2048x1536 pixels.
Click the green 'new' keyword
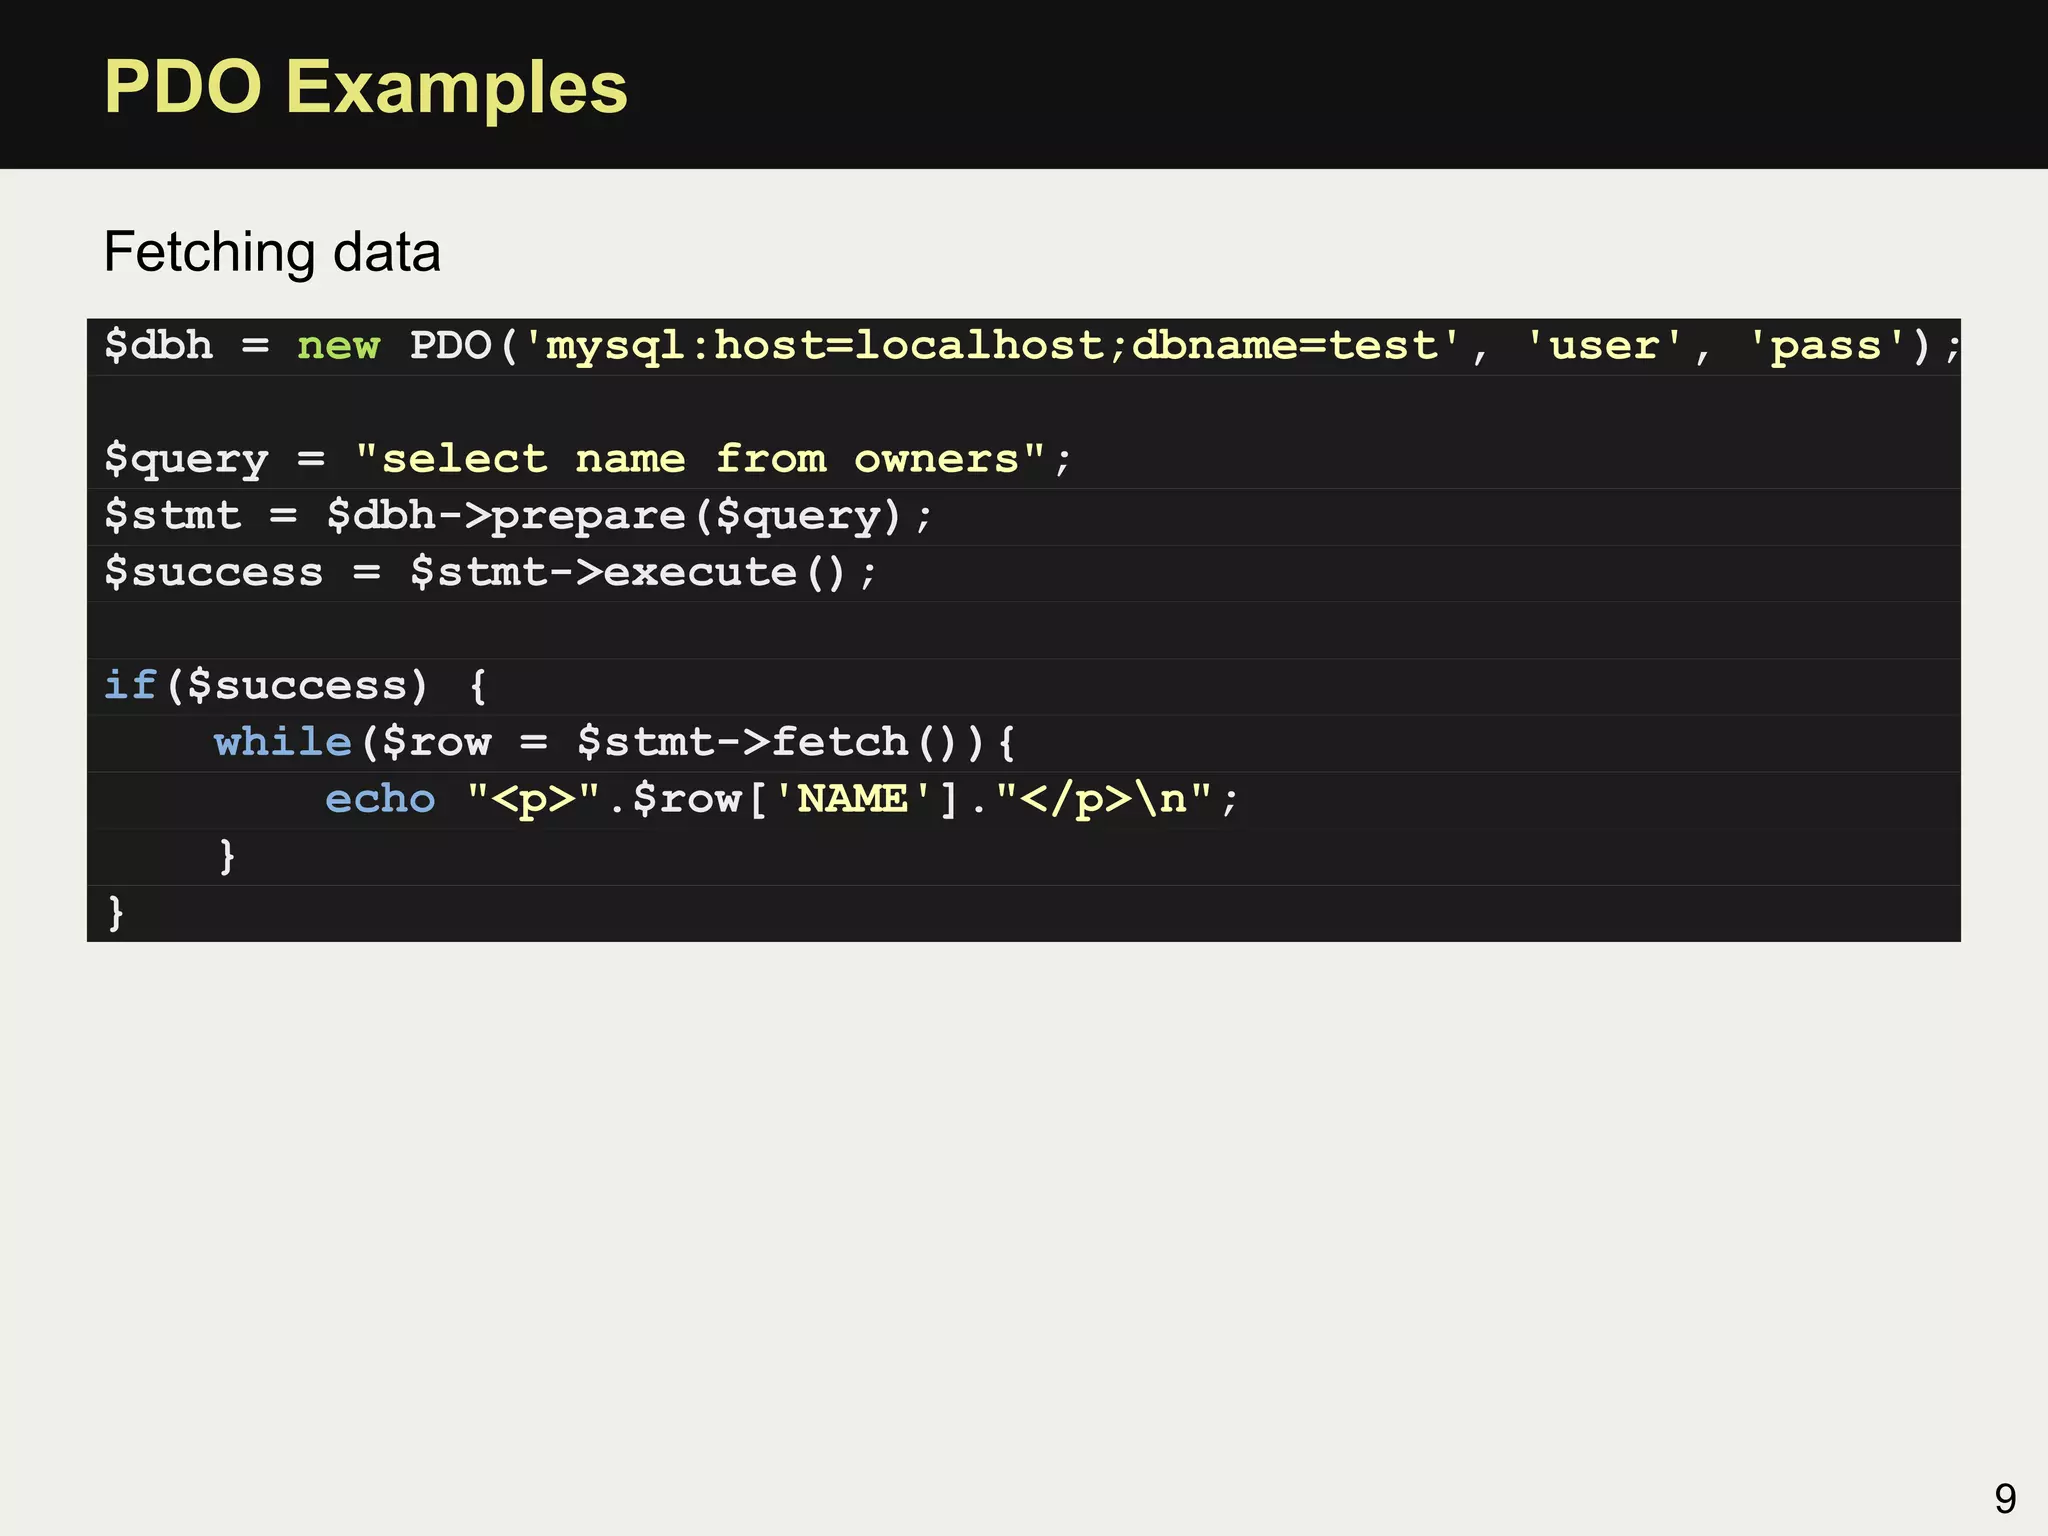click(x=338, y=346)
